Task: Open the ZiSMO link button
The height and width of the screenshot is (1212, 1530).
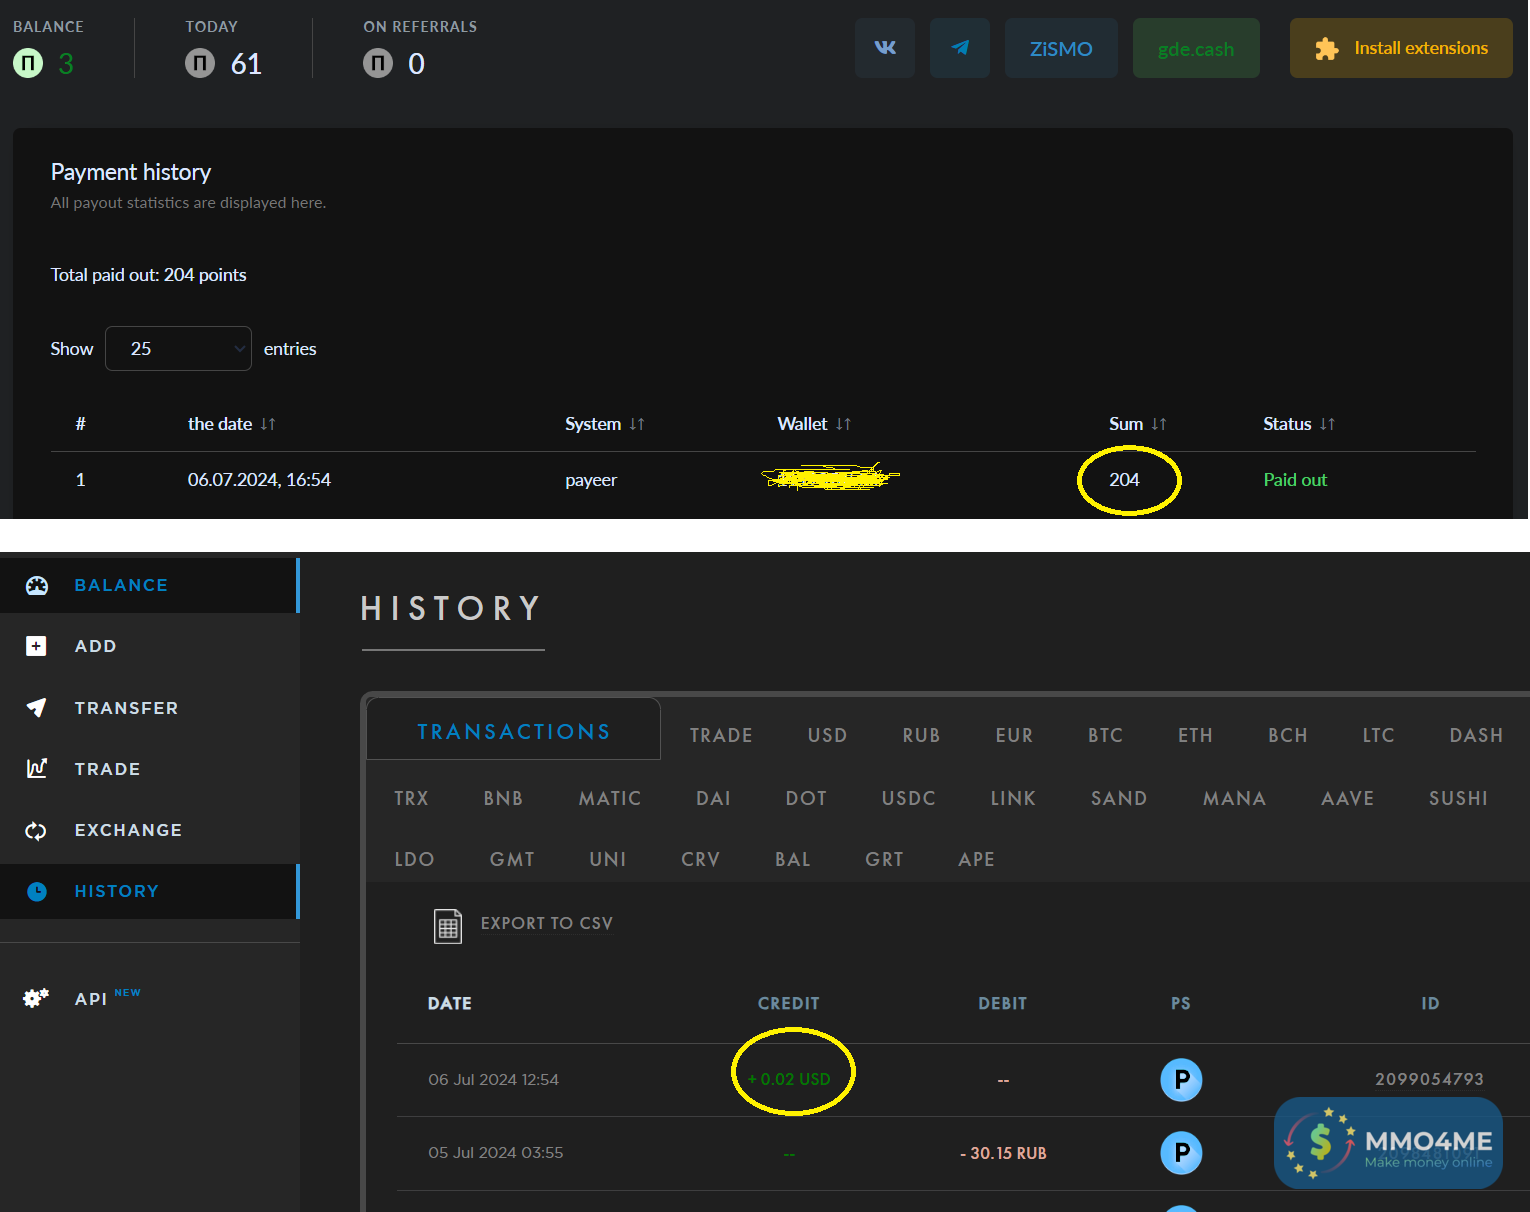Action: pos(1061,48)
